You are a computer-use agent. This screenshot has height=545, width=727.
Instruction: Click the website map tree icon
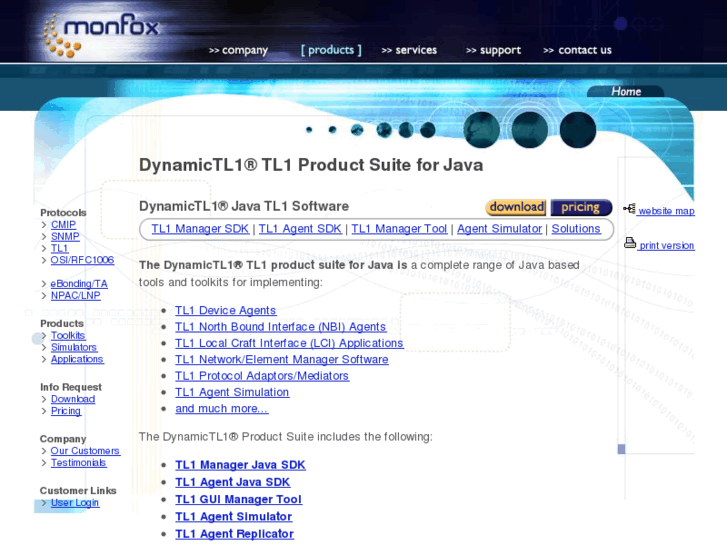[629, 209]
